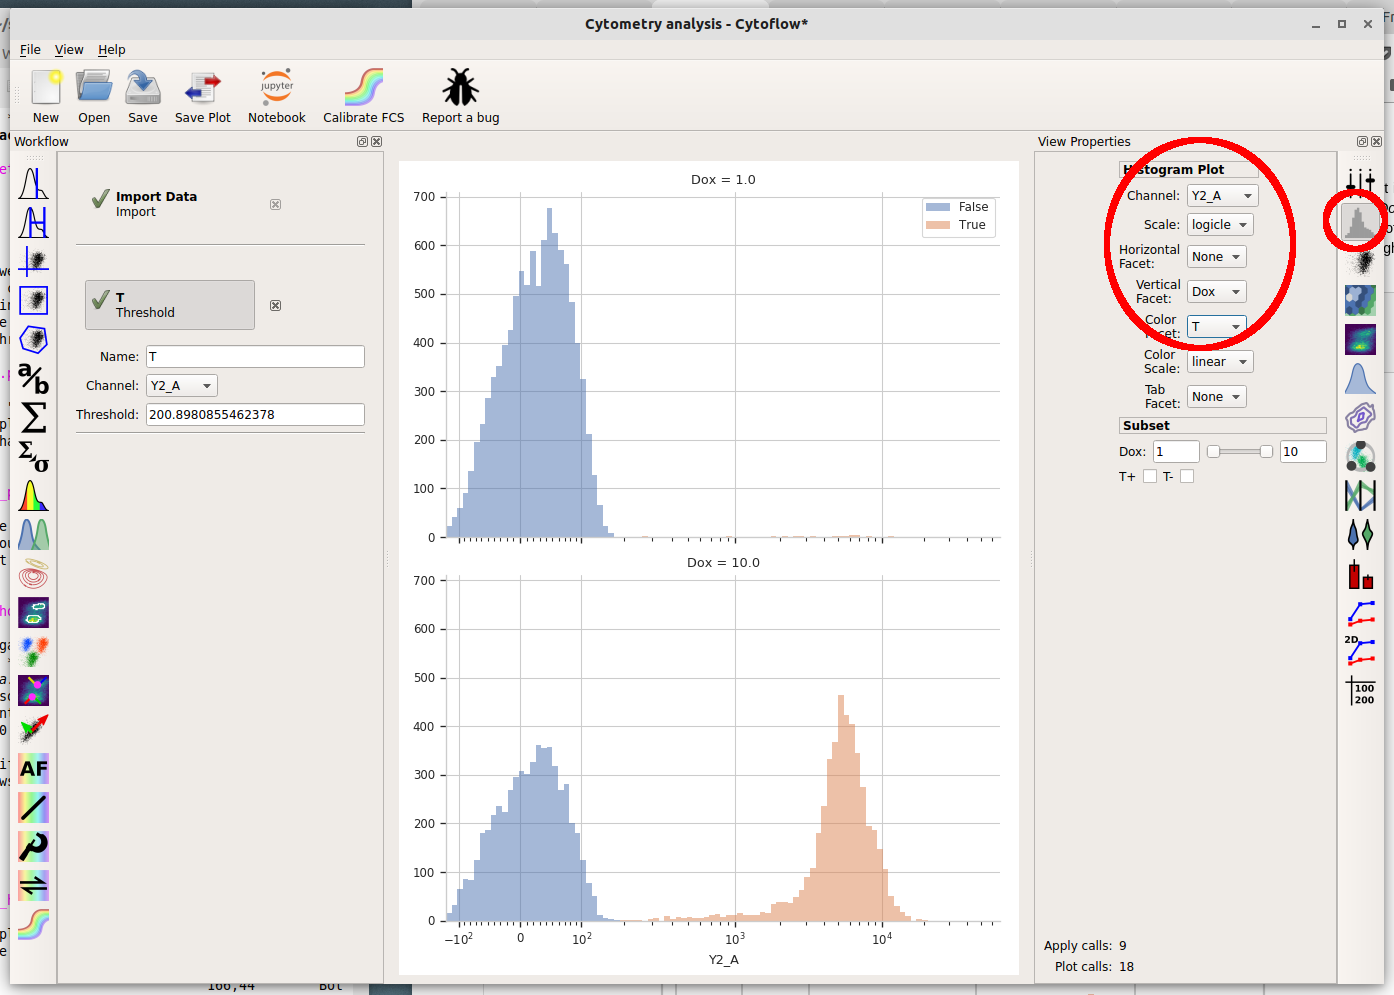Viewport: 1394px width, 995px height.
Task: Open the Tab Facet dropdown
Action: (x=1217, y=397)
